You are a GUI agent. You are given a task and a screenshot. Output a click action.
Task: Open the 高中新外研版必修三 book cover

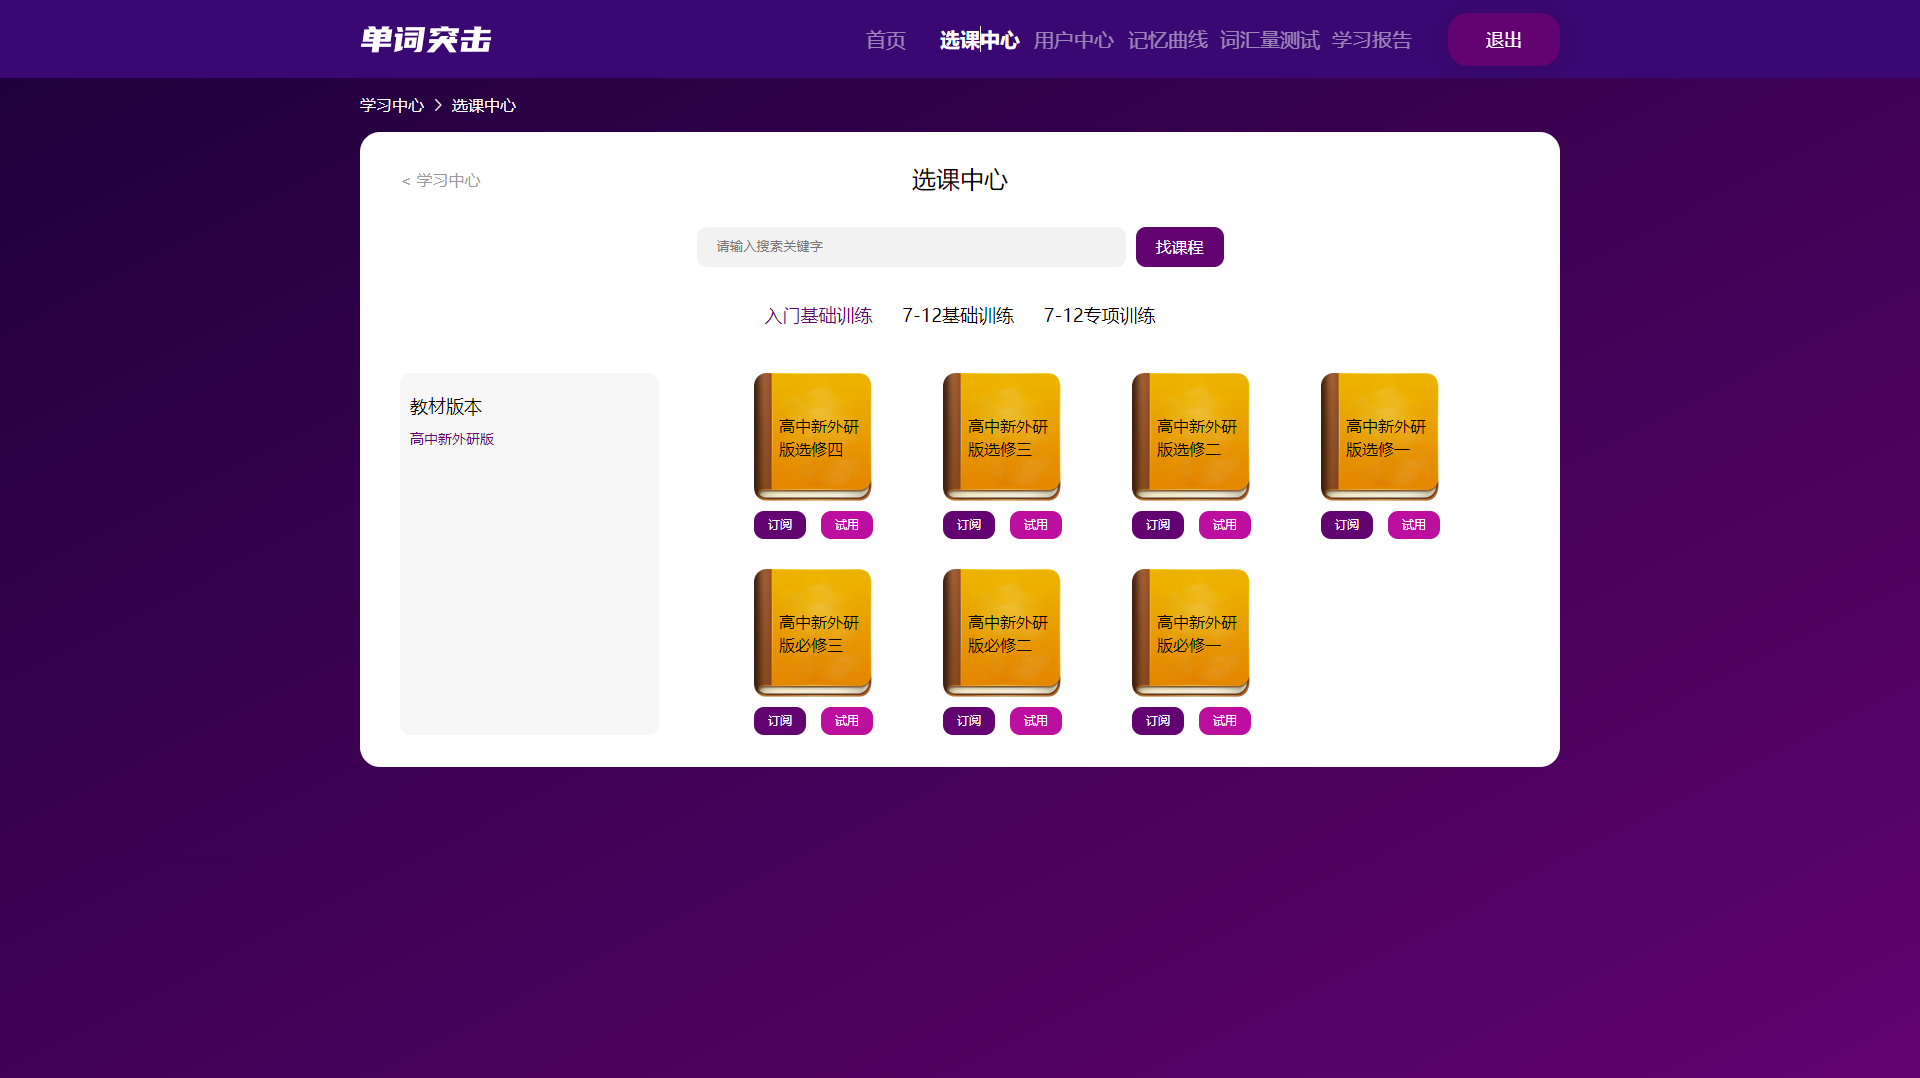[812, 632]
